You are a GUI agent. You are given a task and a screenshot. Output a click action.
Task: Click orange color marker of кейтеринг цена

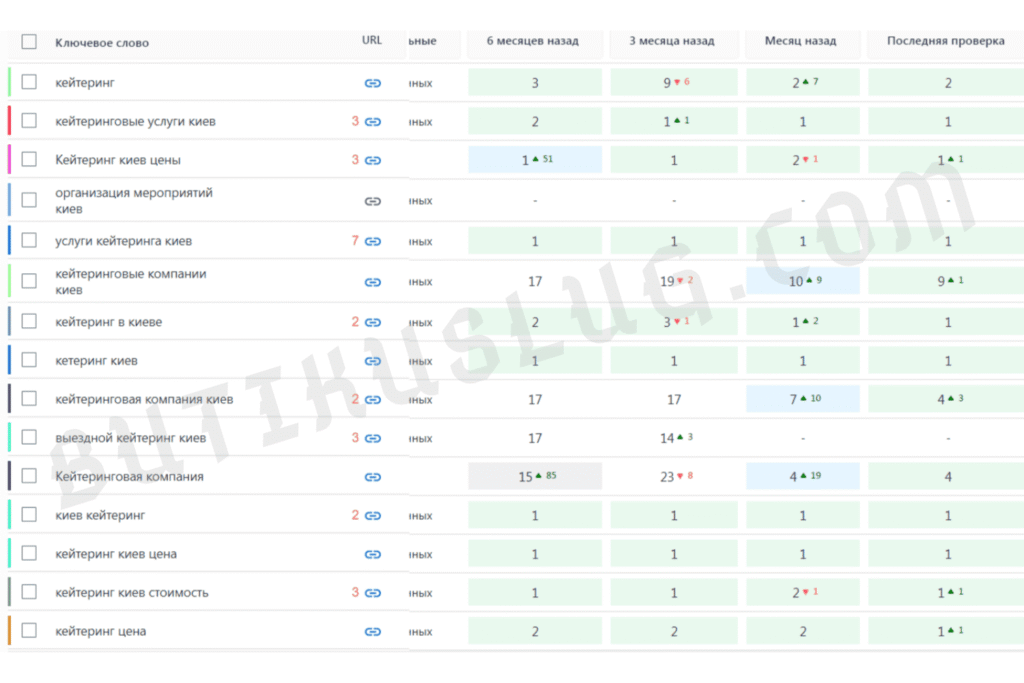coord(9,630)
